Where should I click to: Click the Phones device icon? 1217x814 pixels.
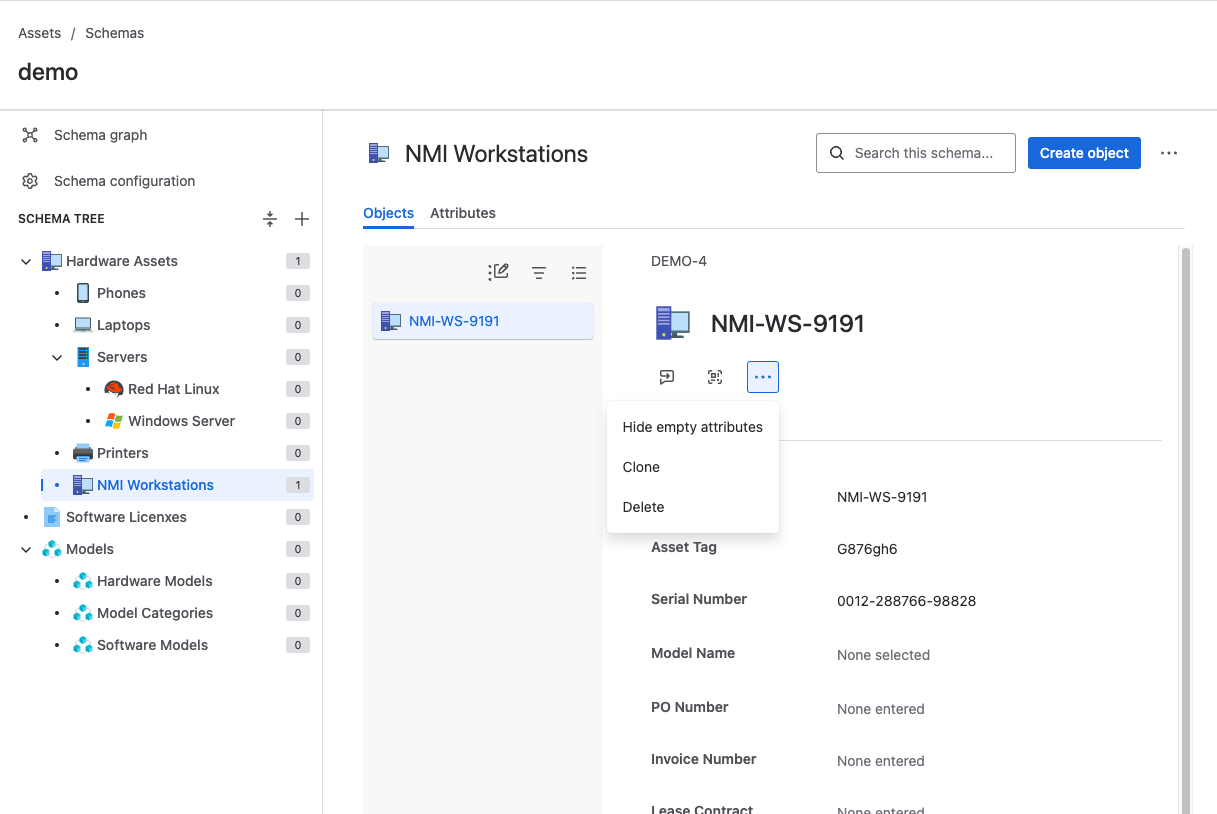[x=83, y=293]
